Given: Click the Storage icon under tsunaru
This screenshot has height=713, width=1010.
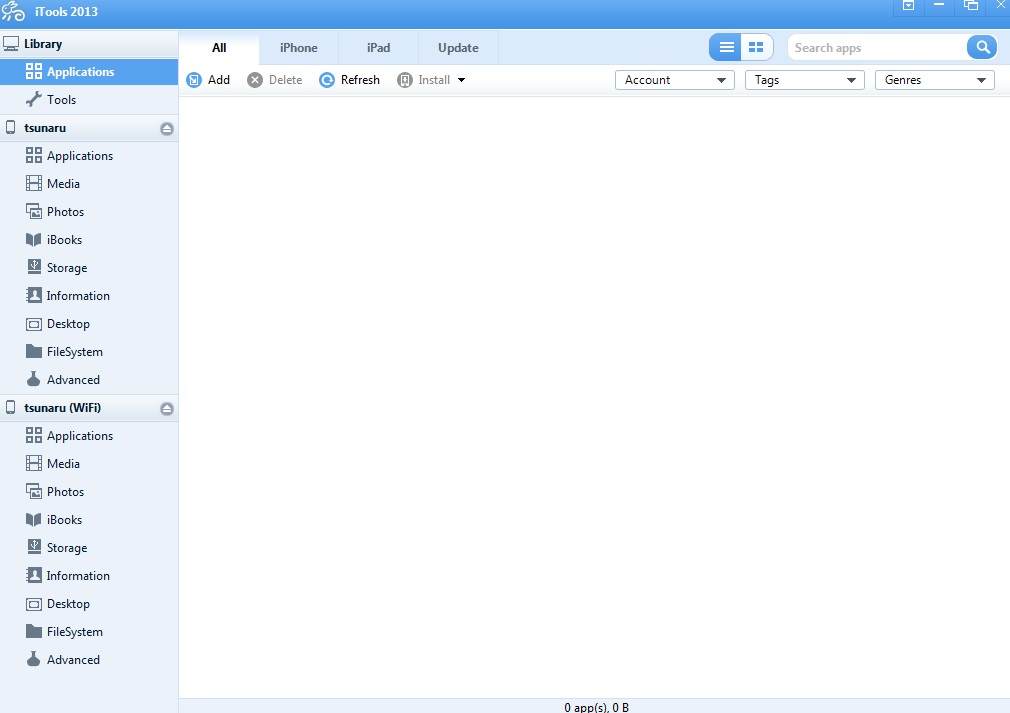Looking at the screenshot, I should pos(33,267).
